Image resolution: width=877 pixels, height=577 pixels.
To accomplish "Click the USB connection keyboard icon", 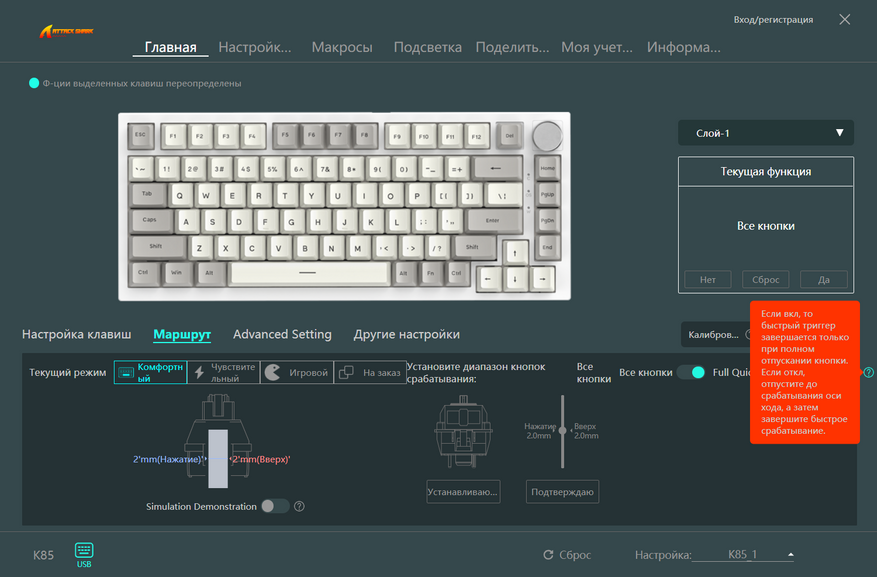I will point(84,550).
